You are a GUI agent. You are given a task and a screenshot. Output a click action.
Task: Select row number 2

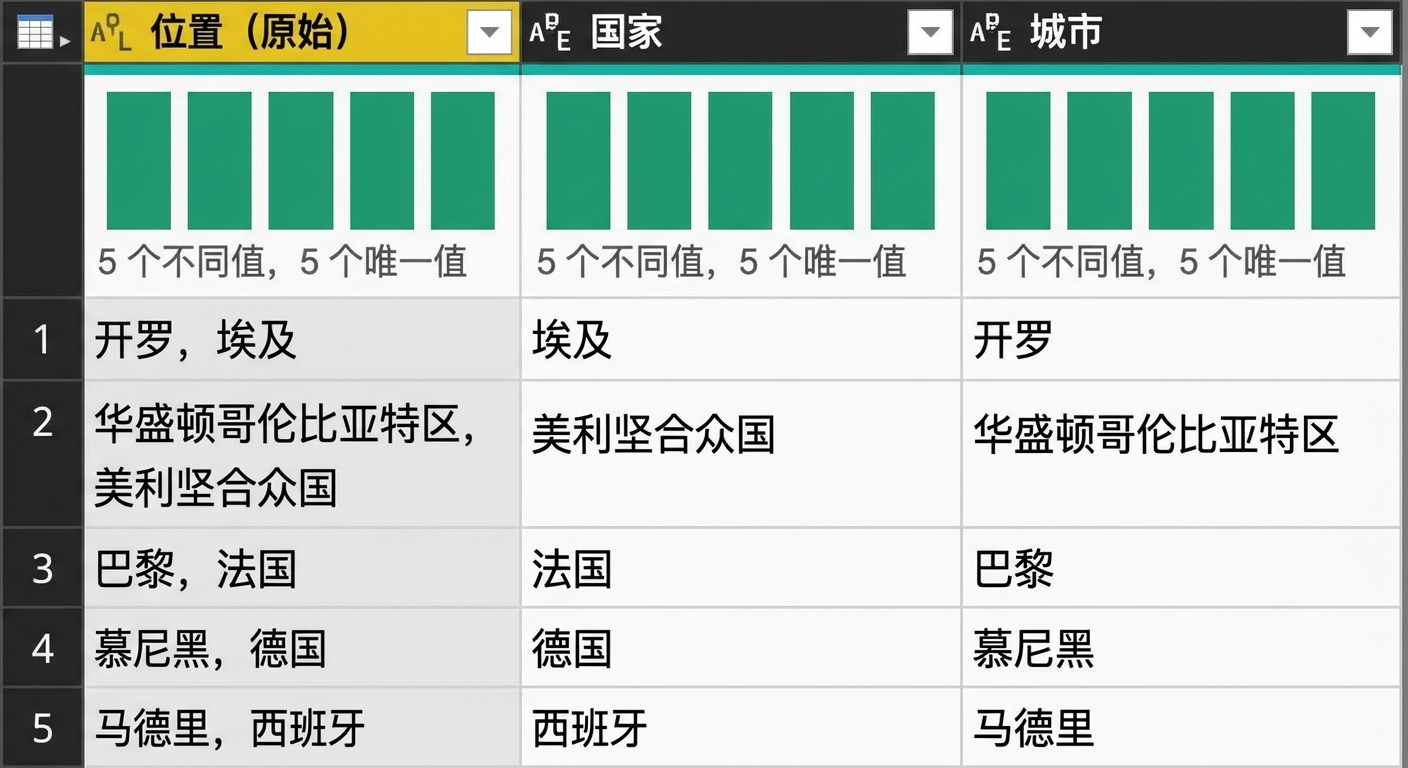coord(42,454)
